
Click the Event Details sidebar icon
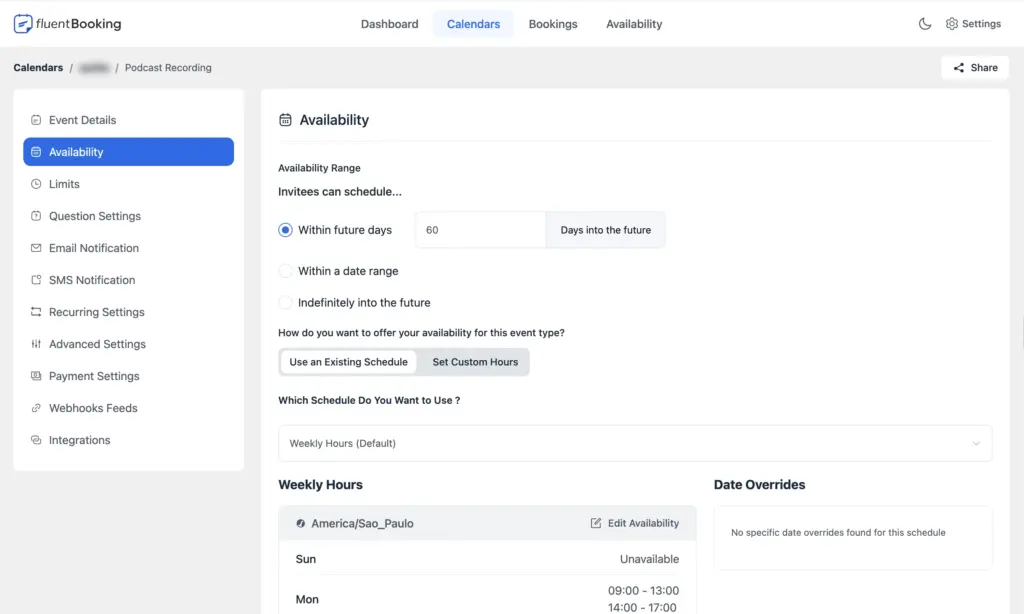pyautogui.click(x=36, y=120)
